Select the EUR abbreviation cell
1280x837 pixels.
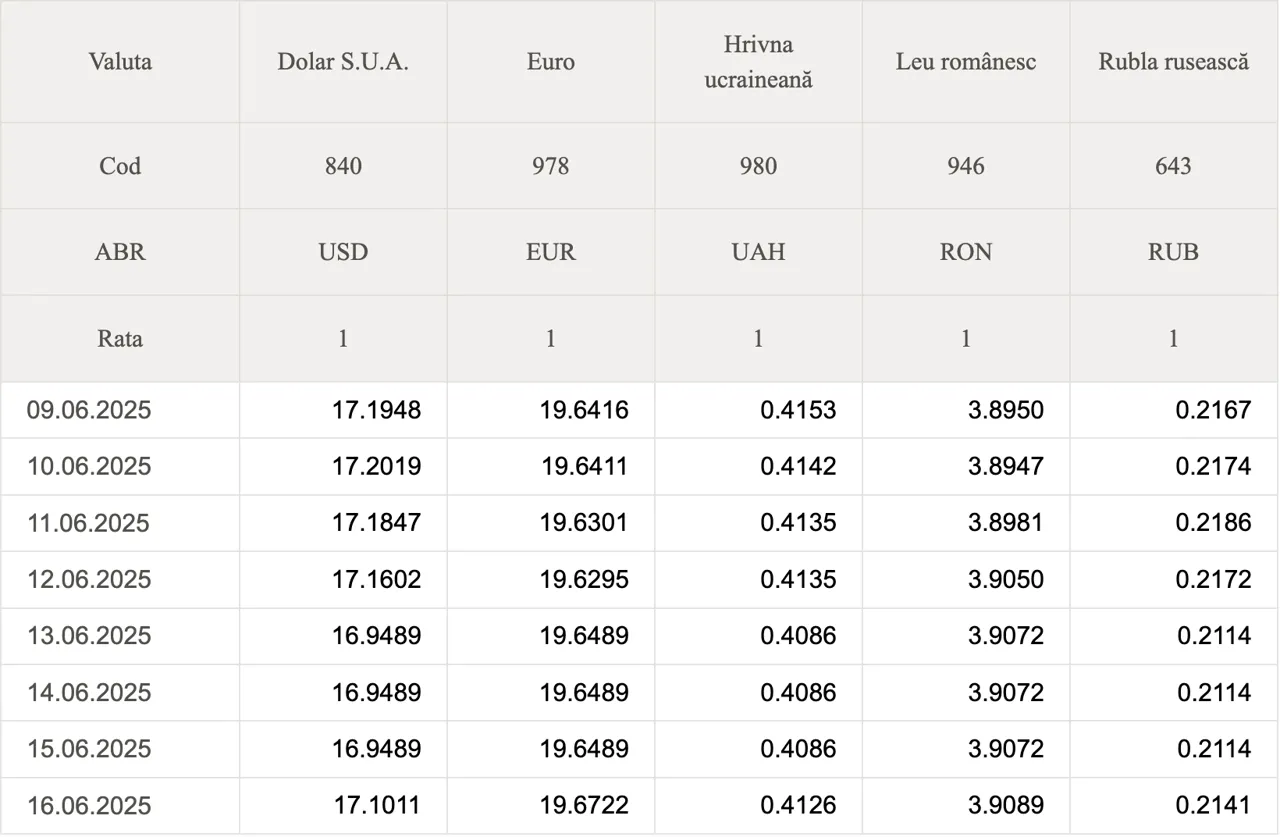pyautogui.click(x=551, y=252)
